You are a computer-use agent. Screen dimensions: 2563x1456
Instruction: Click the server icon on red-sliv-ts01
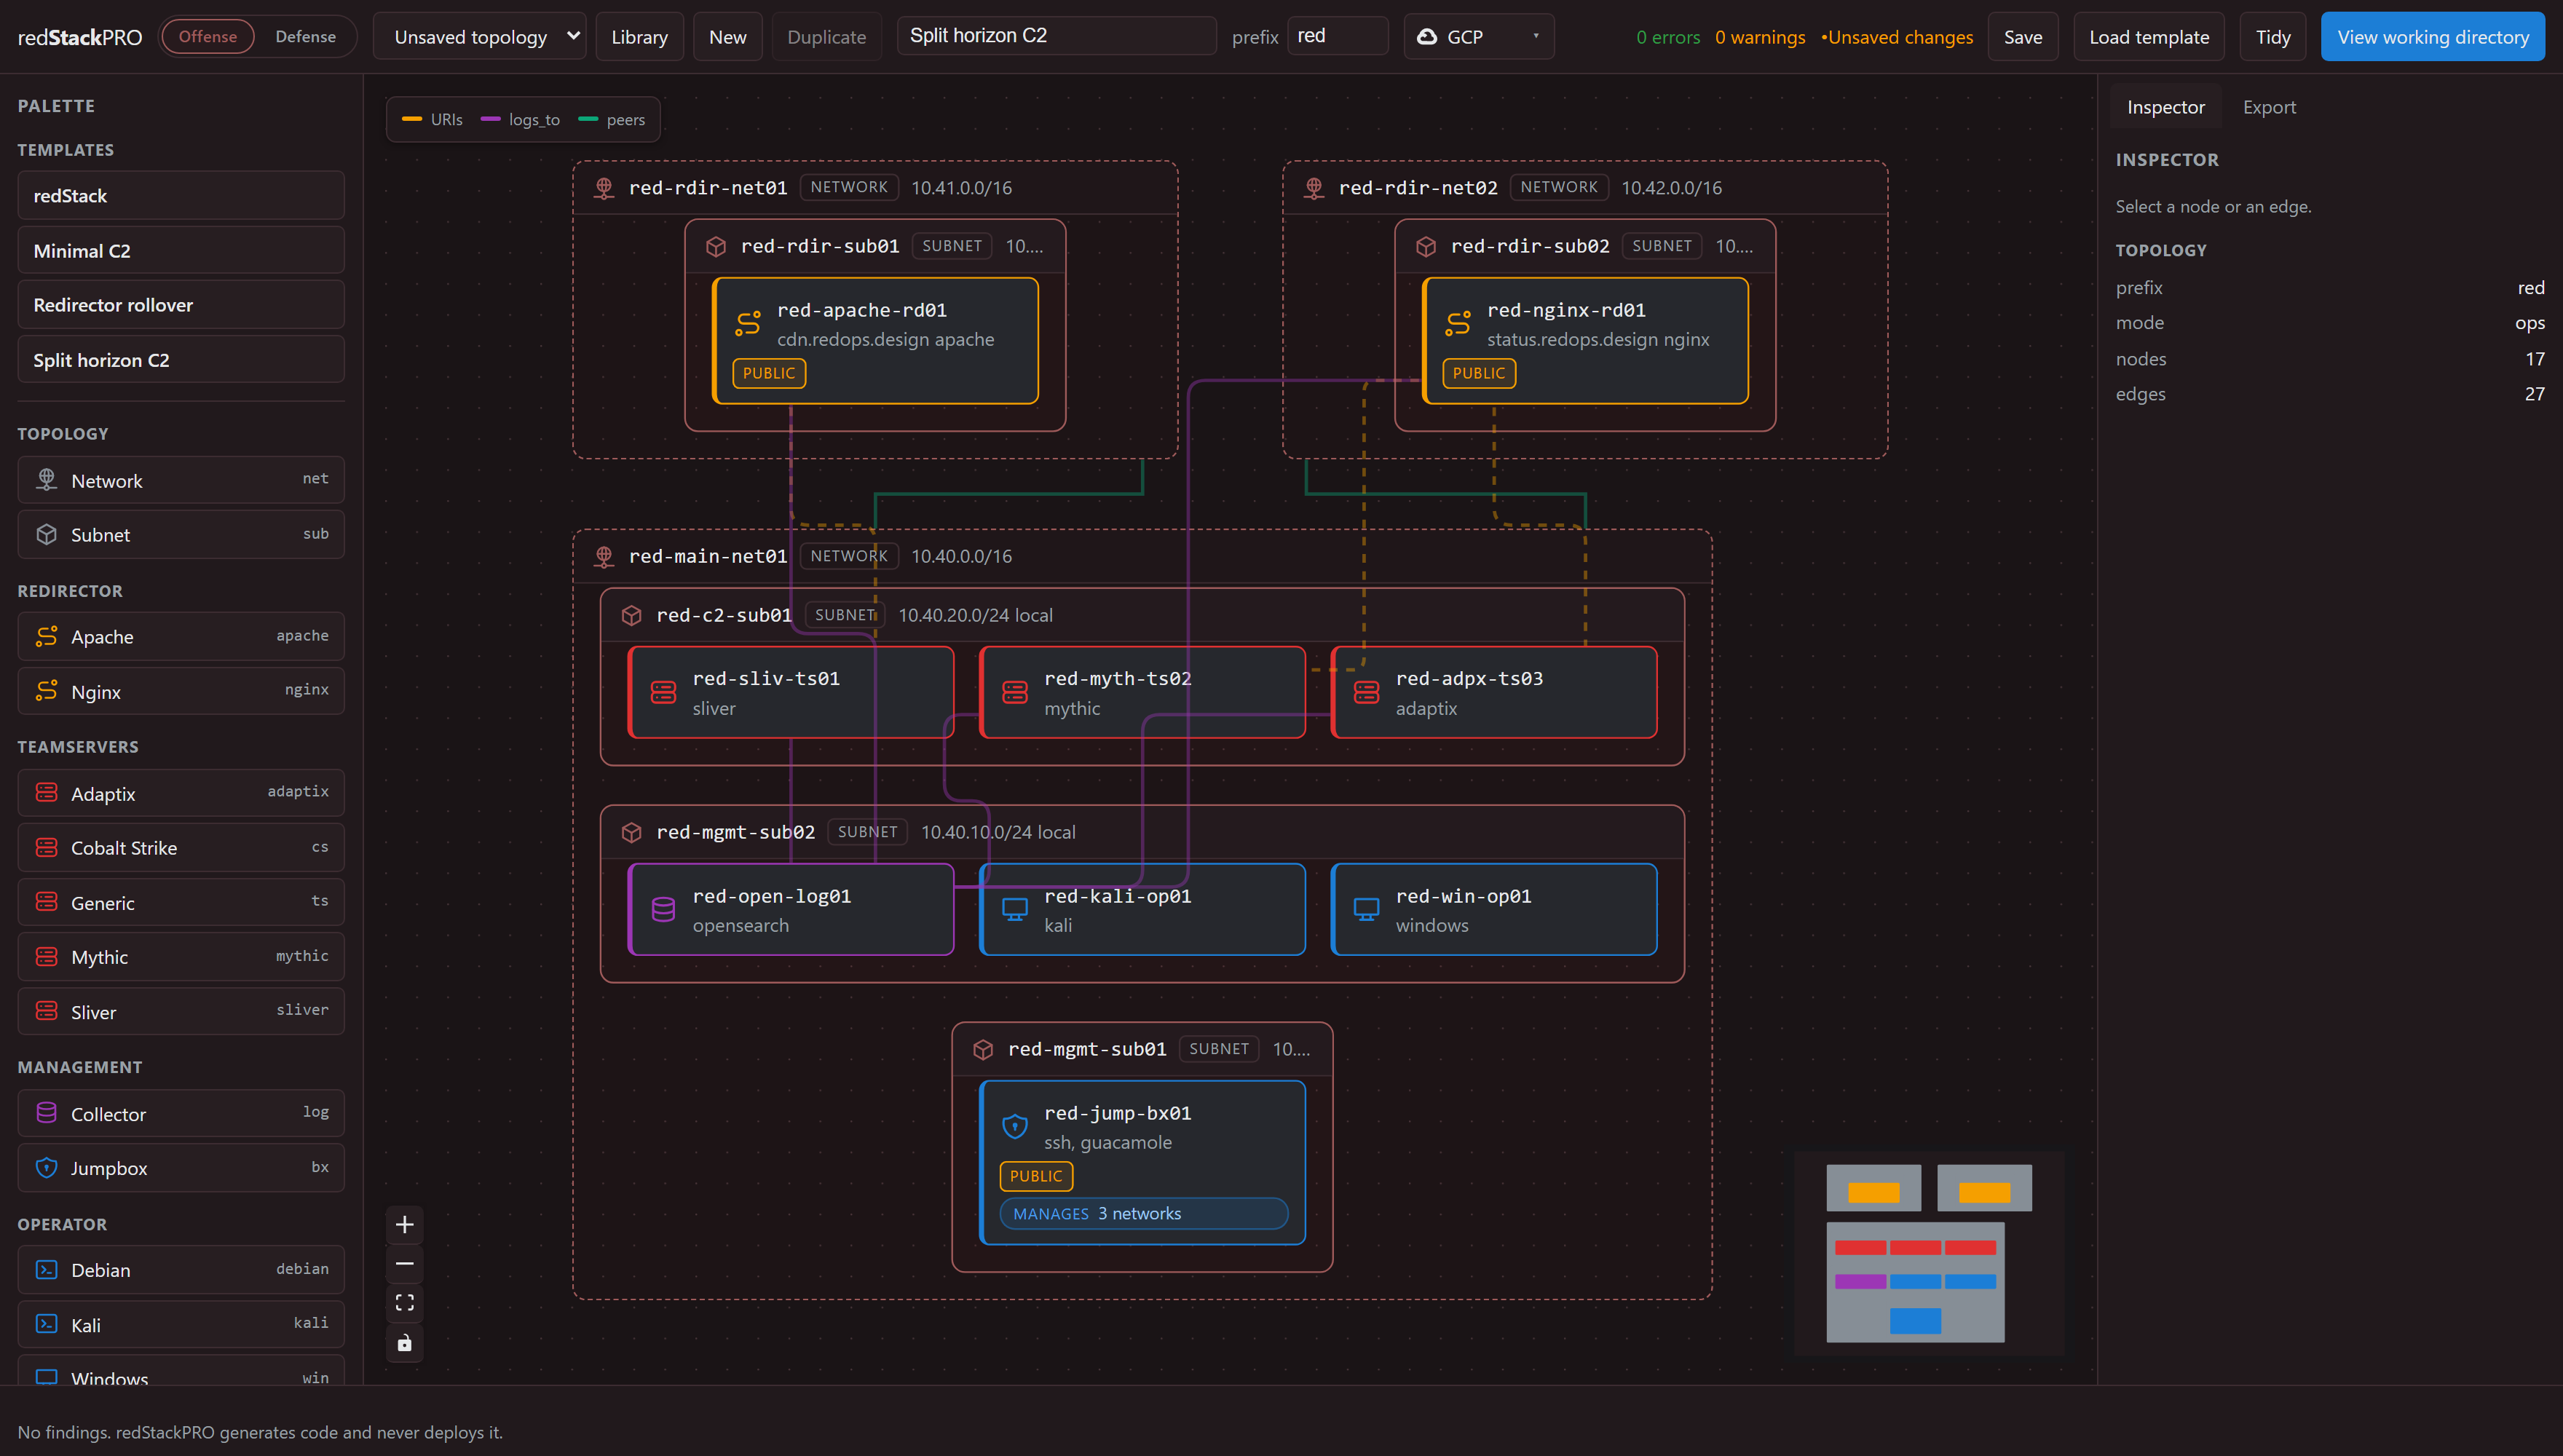(x=663, y=692)
